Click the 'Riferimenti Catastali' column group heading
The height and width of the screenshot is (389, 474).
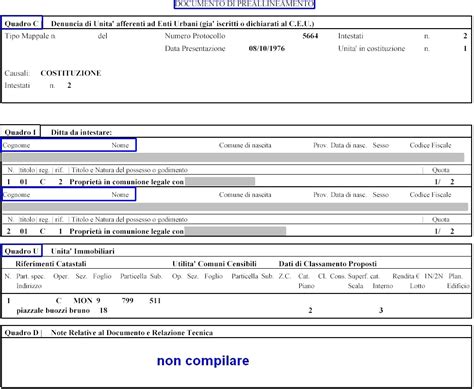51,264
